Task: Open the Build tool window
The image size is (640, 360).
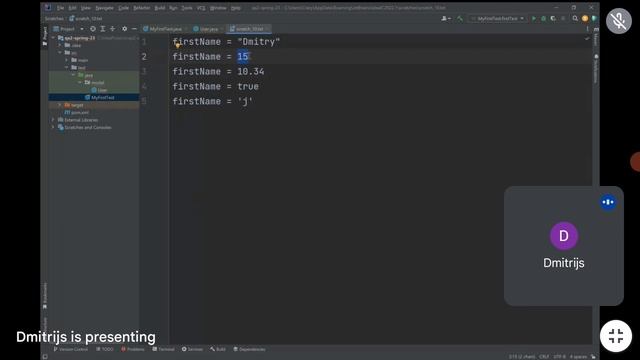Action: click(218, 349)
